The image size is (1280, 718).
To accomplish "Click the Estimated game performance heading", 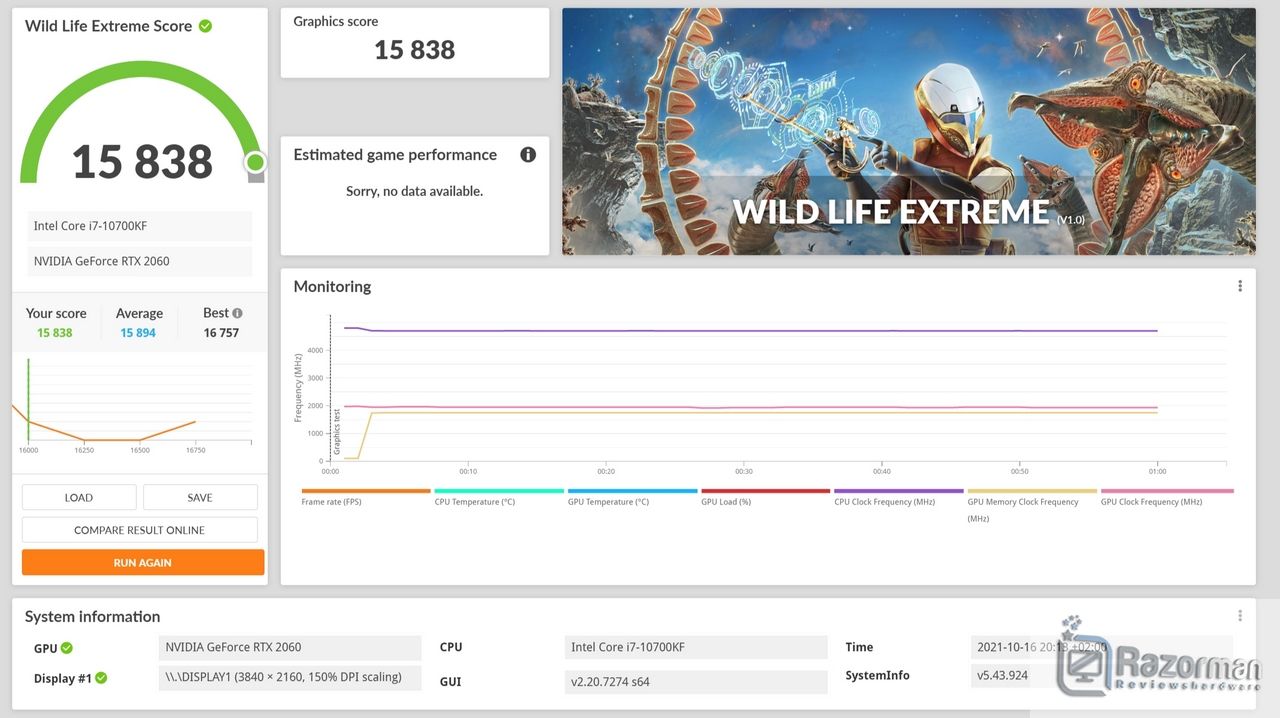I will pos(395,155).
